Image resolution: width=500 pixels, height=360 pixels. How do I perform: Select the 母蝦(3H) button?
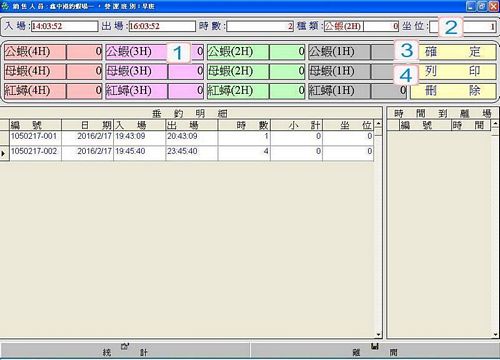136,72
